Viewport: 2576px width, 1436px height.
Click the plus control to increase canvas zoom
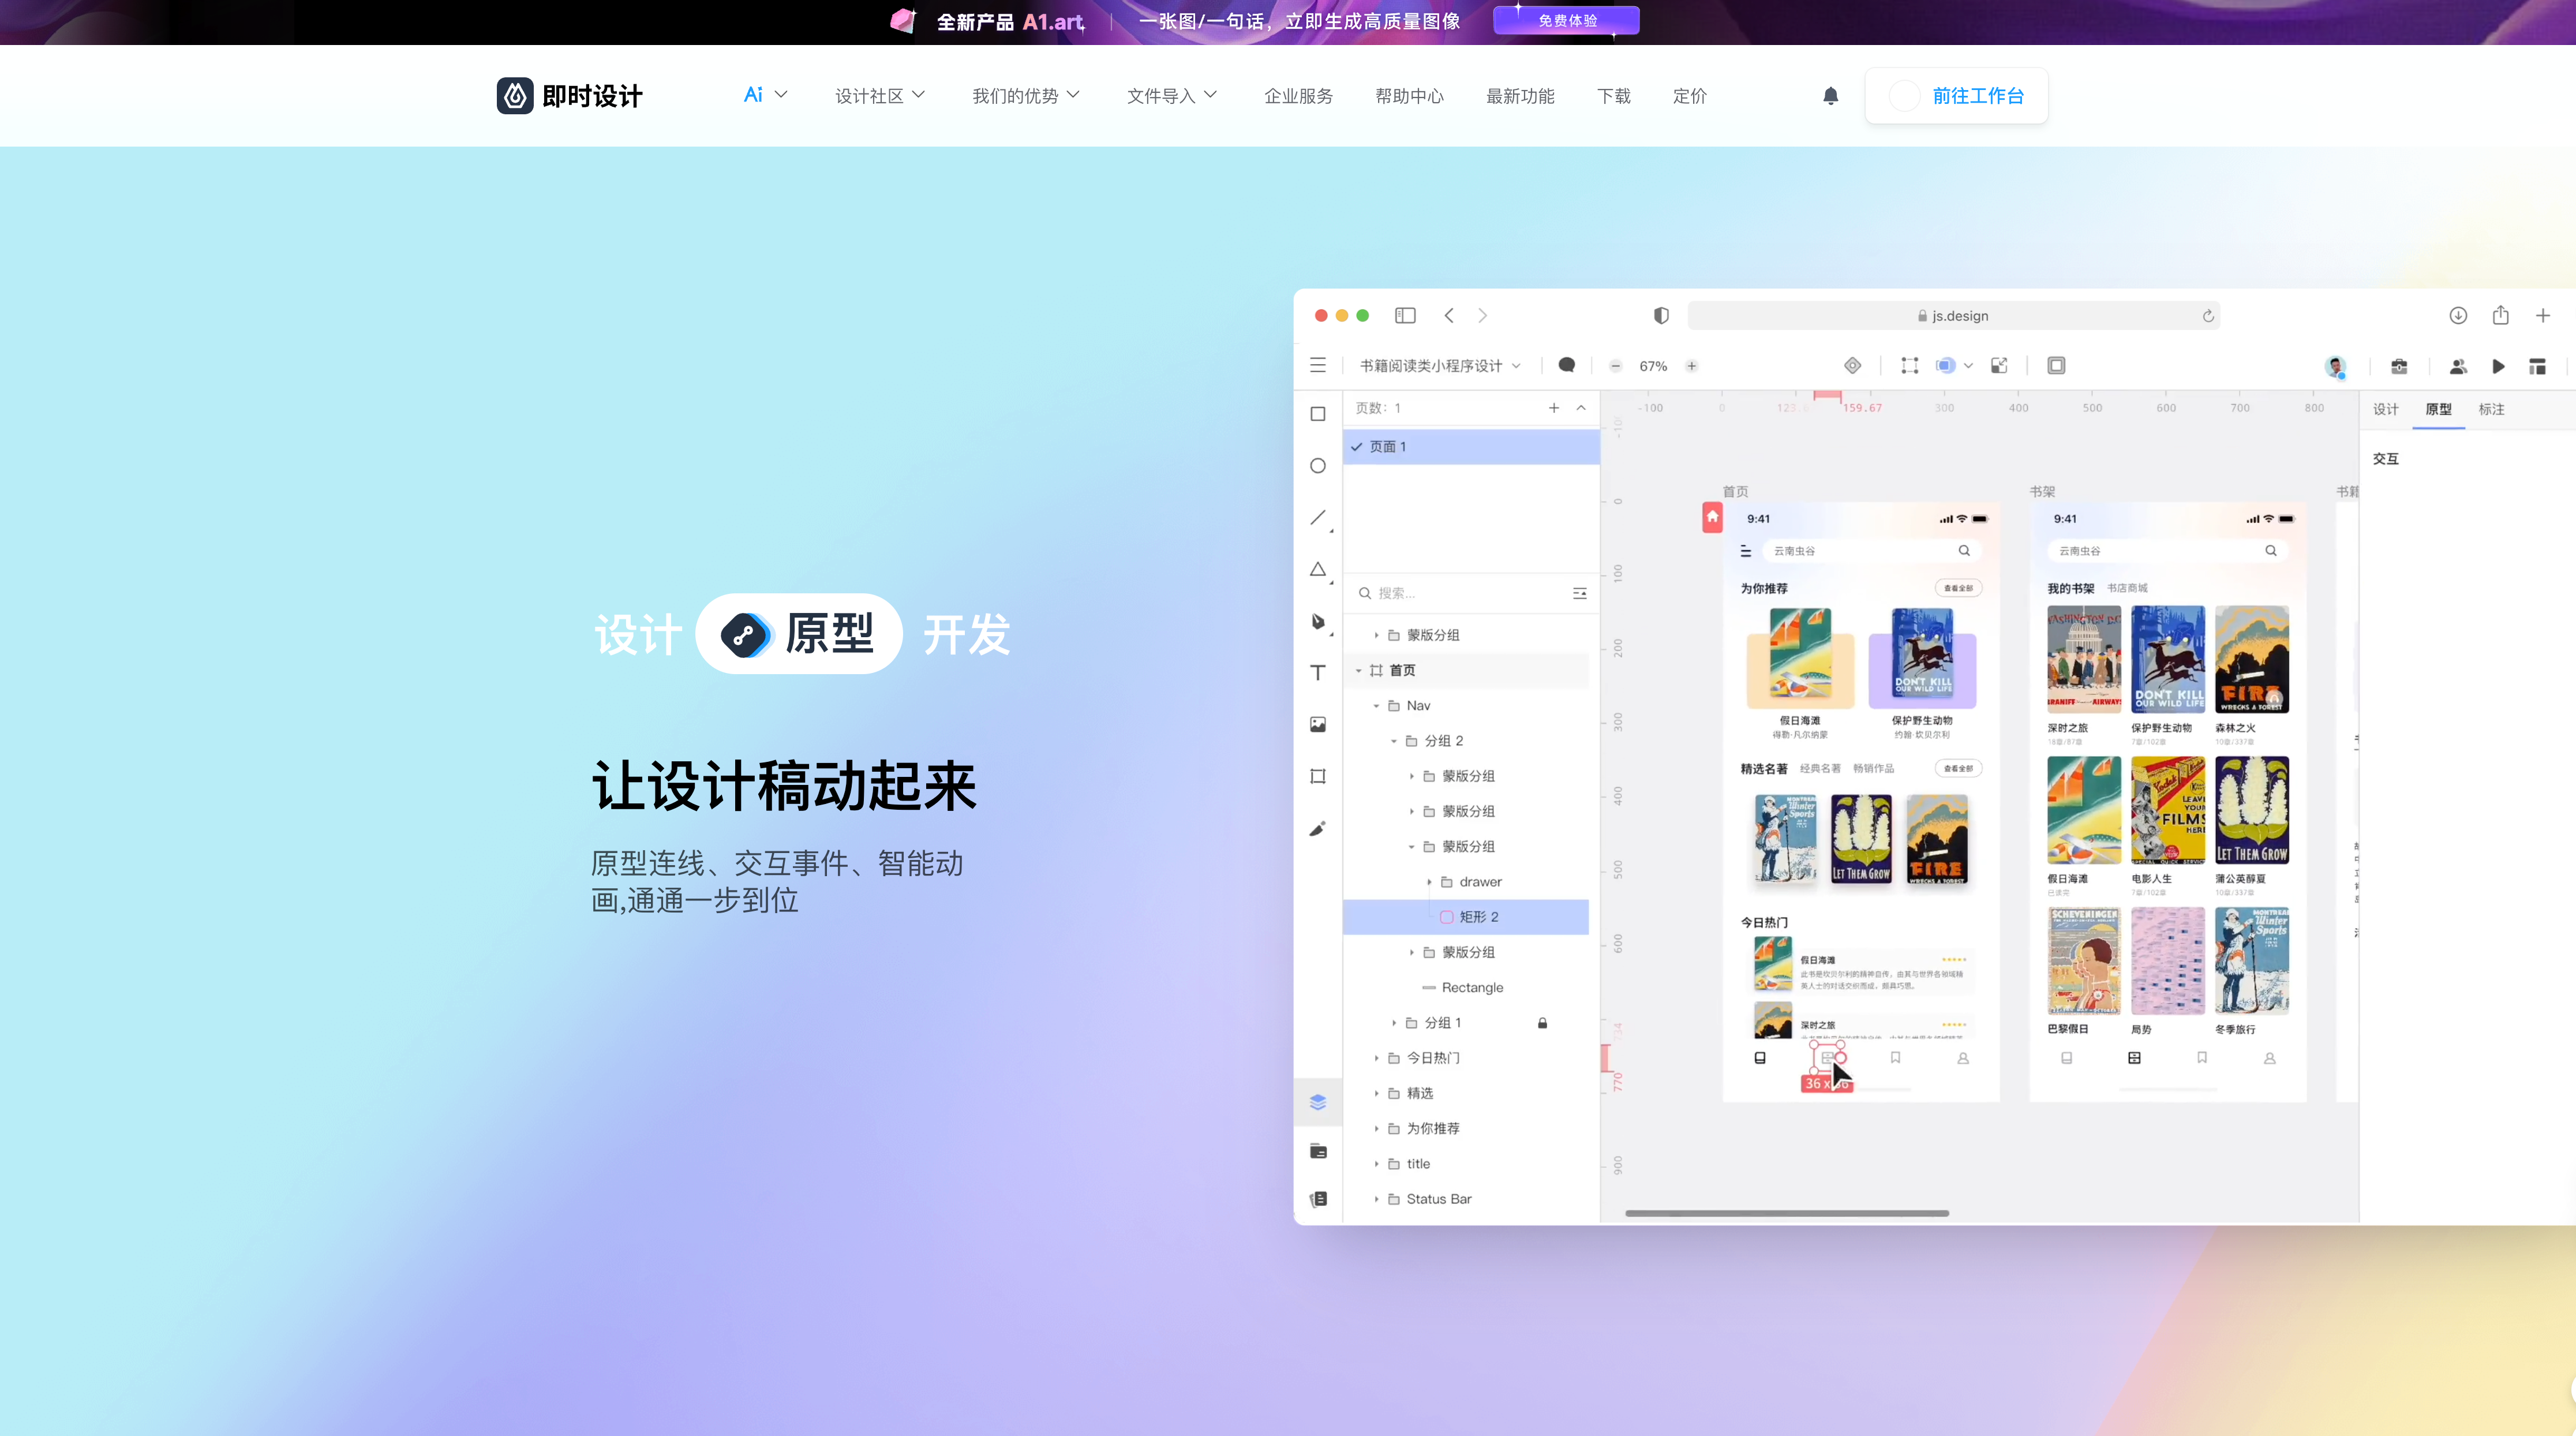coord(1690,366)
